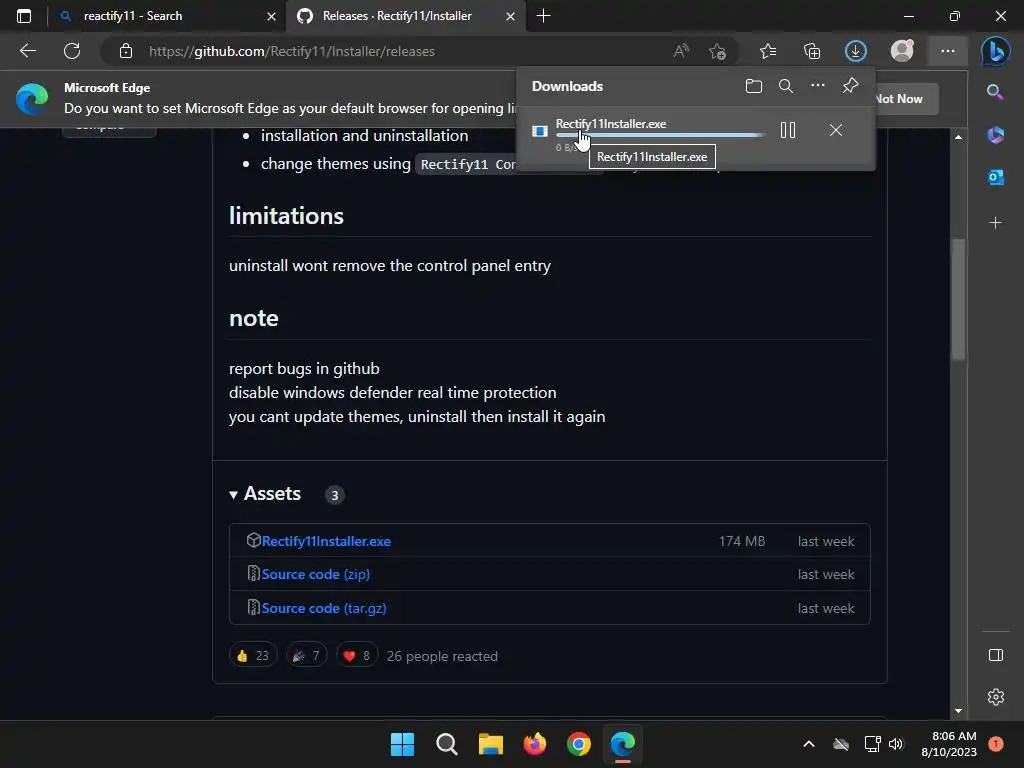
Task: Download Source code (tar.gz)
Action: 324,608
